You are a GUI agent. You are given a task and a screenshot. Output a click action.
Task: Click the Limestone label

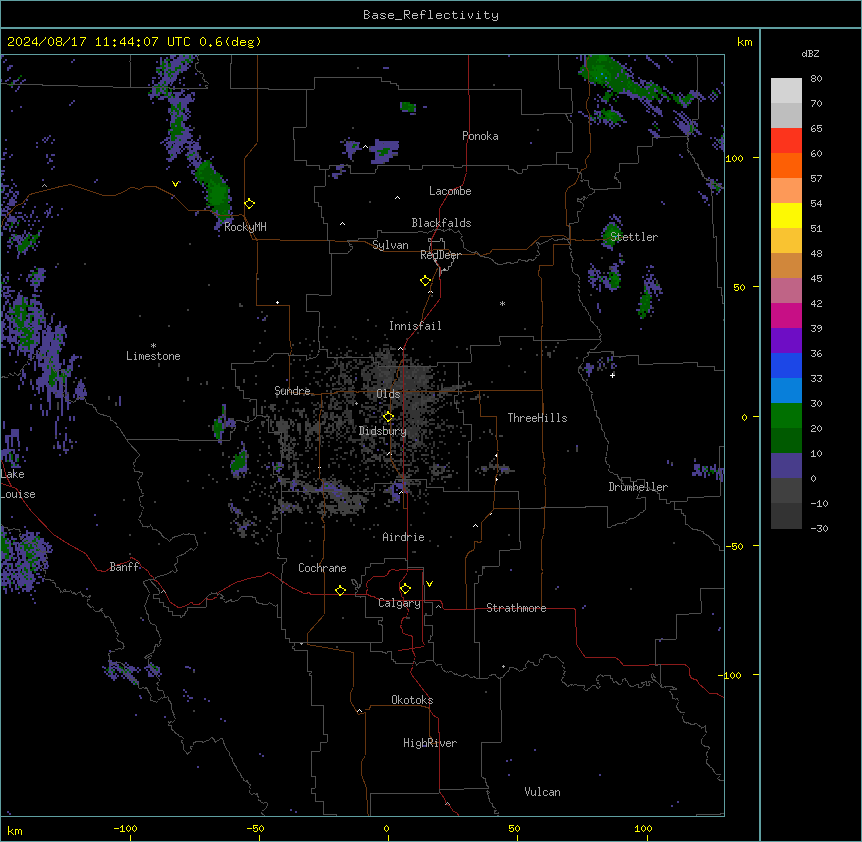[153, 356]
